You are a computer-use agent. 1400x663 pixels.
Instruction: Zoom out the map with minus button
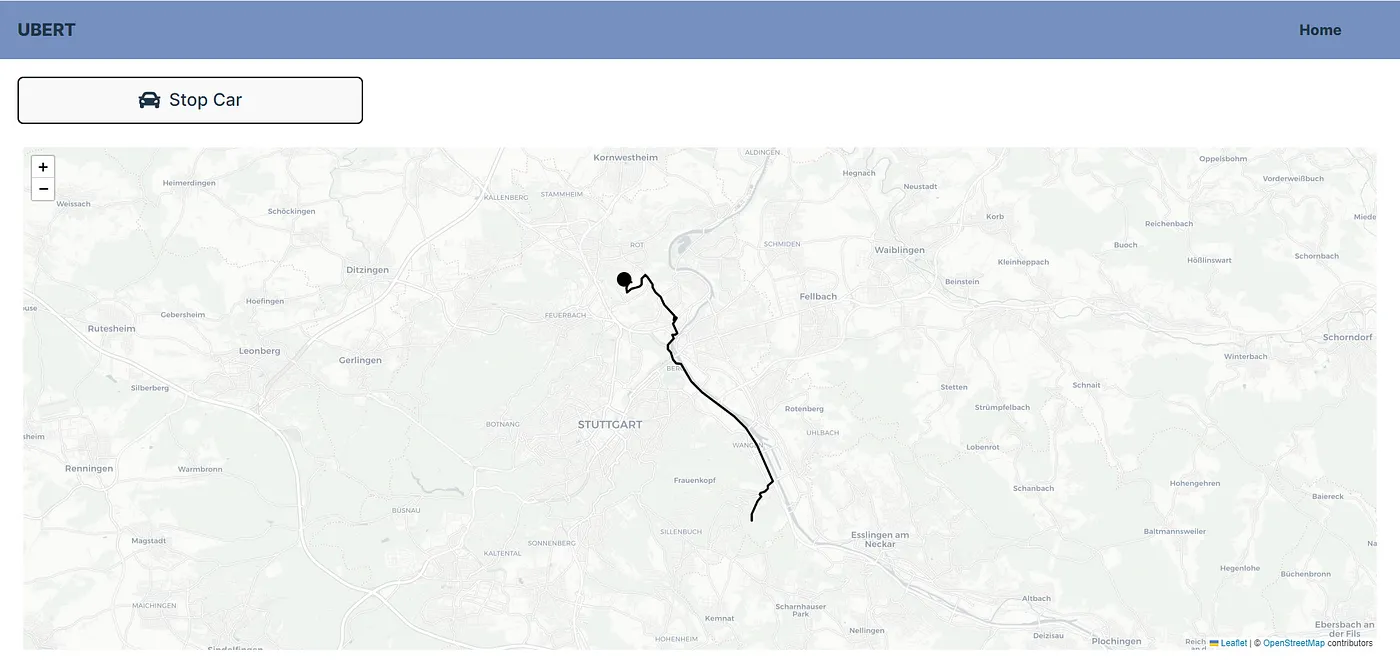43,189
